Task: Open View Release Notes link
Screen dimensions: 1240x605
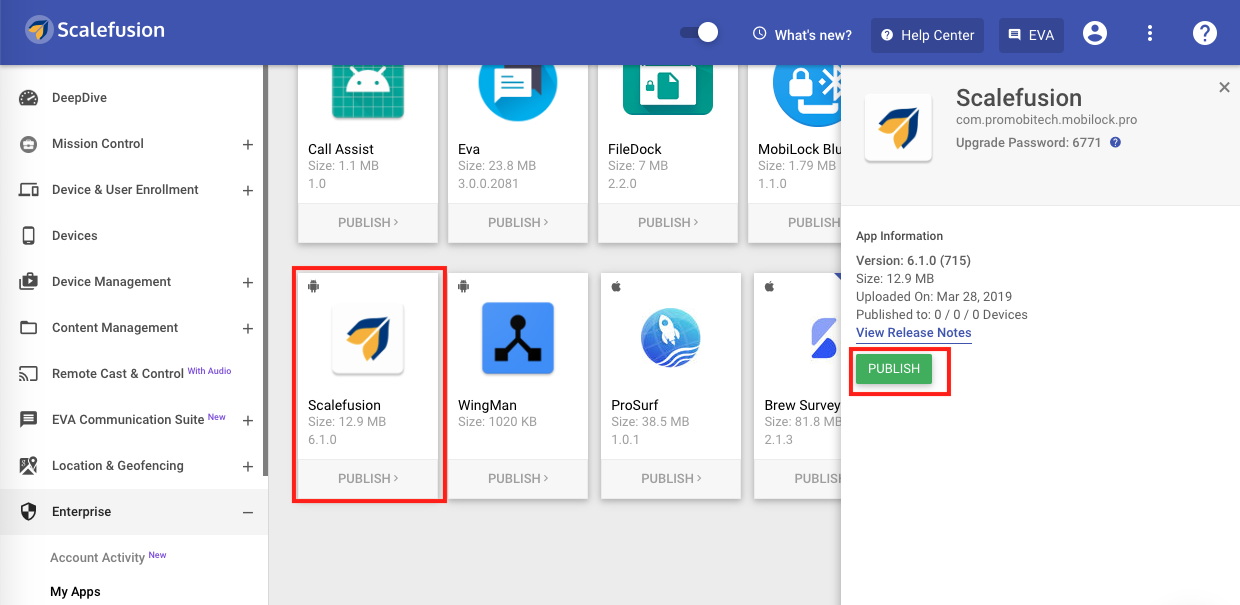Action: tap(914, 333)
